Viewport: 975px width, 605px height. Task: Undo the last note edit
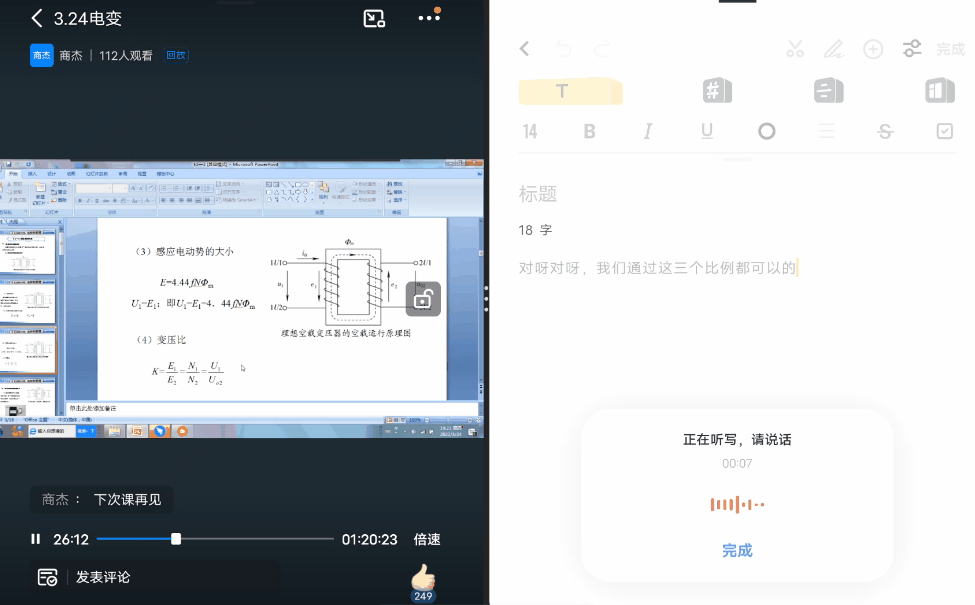click(563, 48)
